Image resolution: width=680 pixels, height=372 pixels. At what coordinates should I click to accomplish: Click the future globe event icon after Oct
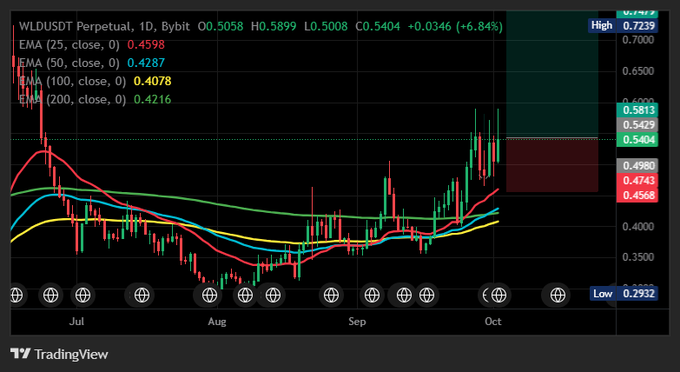point(557,295)
